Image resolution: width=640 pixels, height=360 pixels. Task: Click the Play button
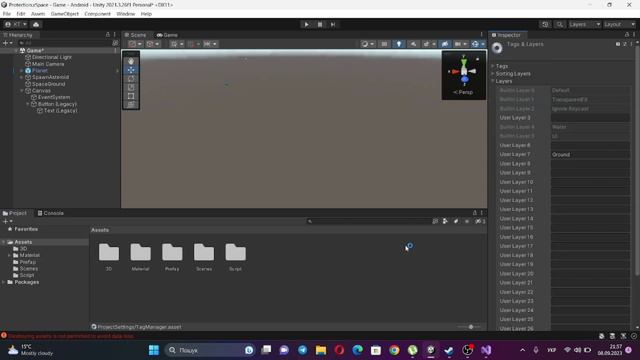(x=307, y=24)
